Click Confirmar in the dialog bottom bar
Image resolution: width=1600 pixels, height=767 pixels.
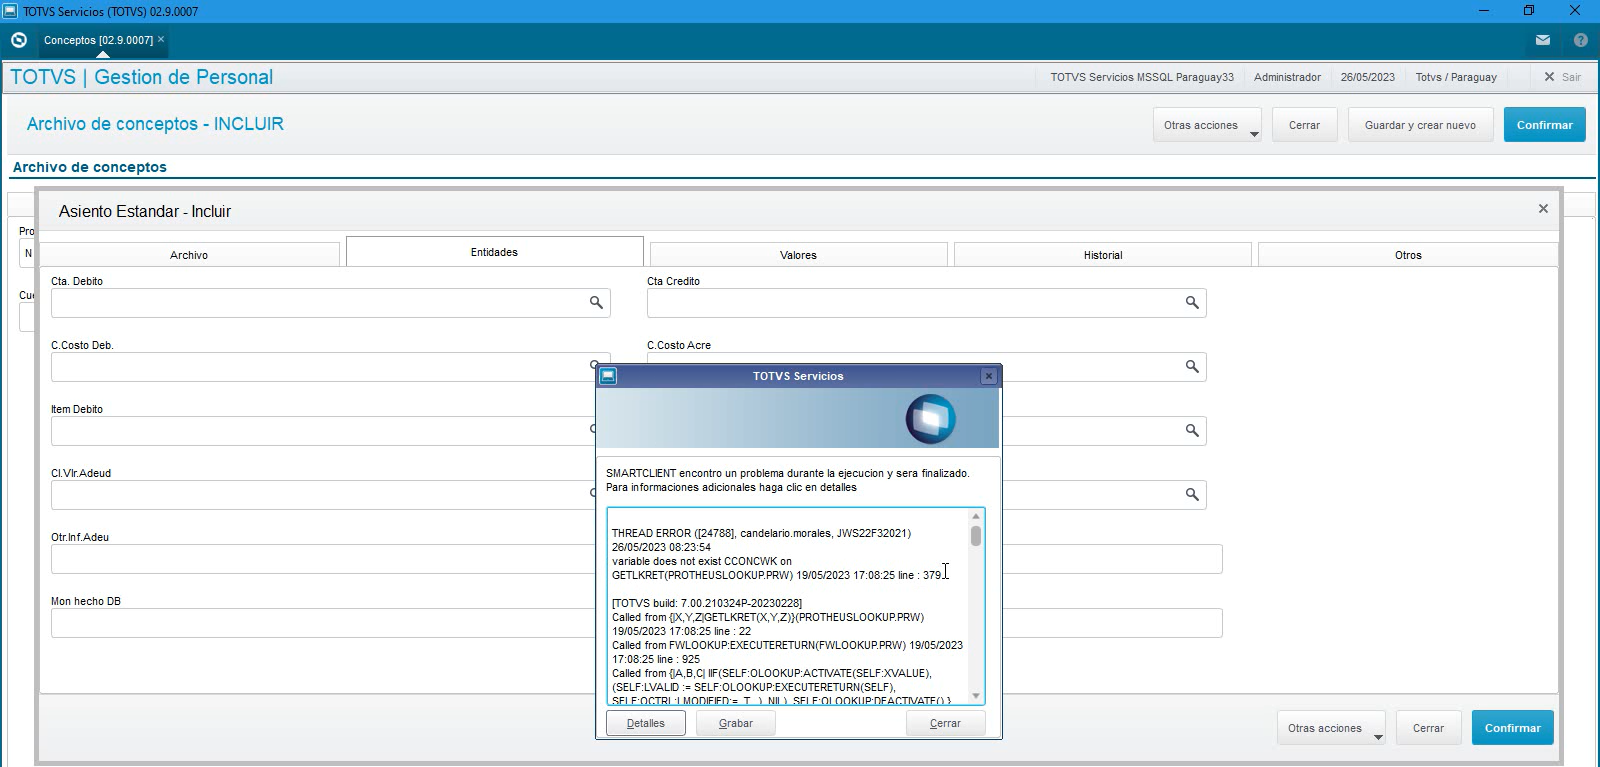[x=1512, y=728]
